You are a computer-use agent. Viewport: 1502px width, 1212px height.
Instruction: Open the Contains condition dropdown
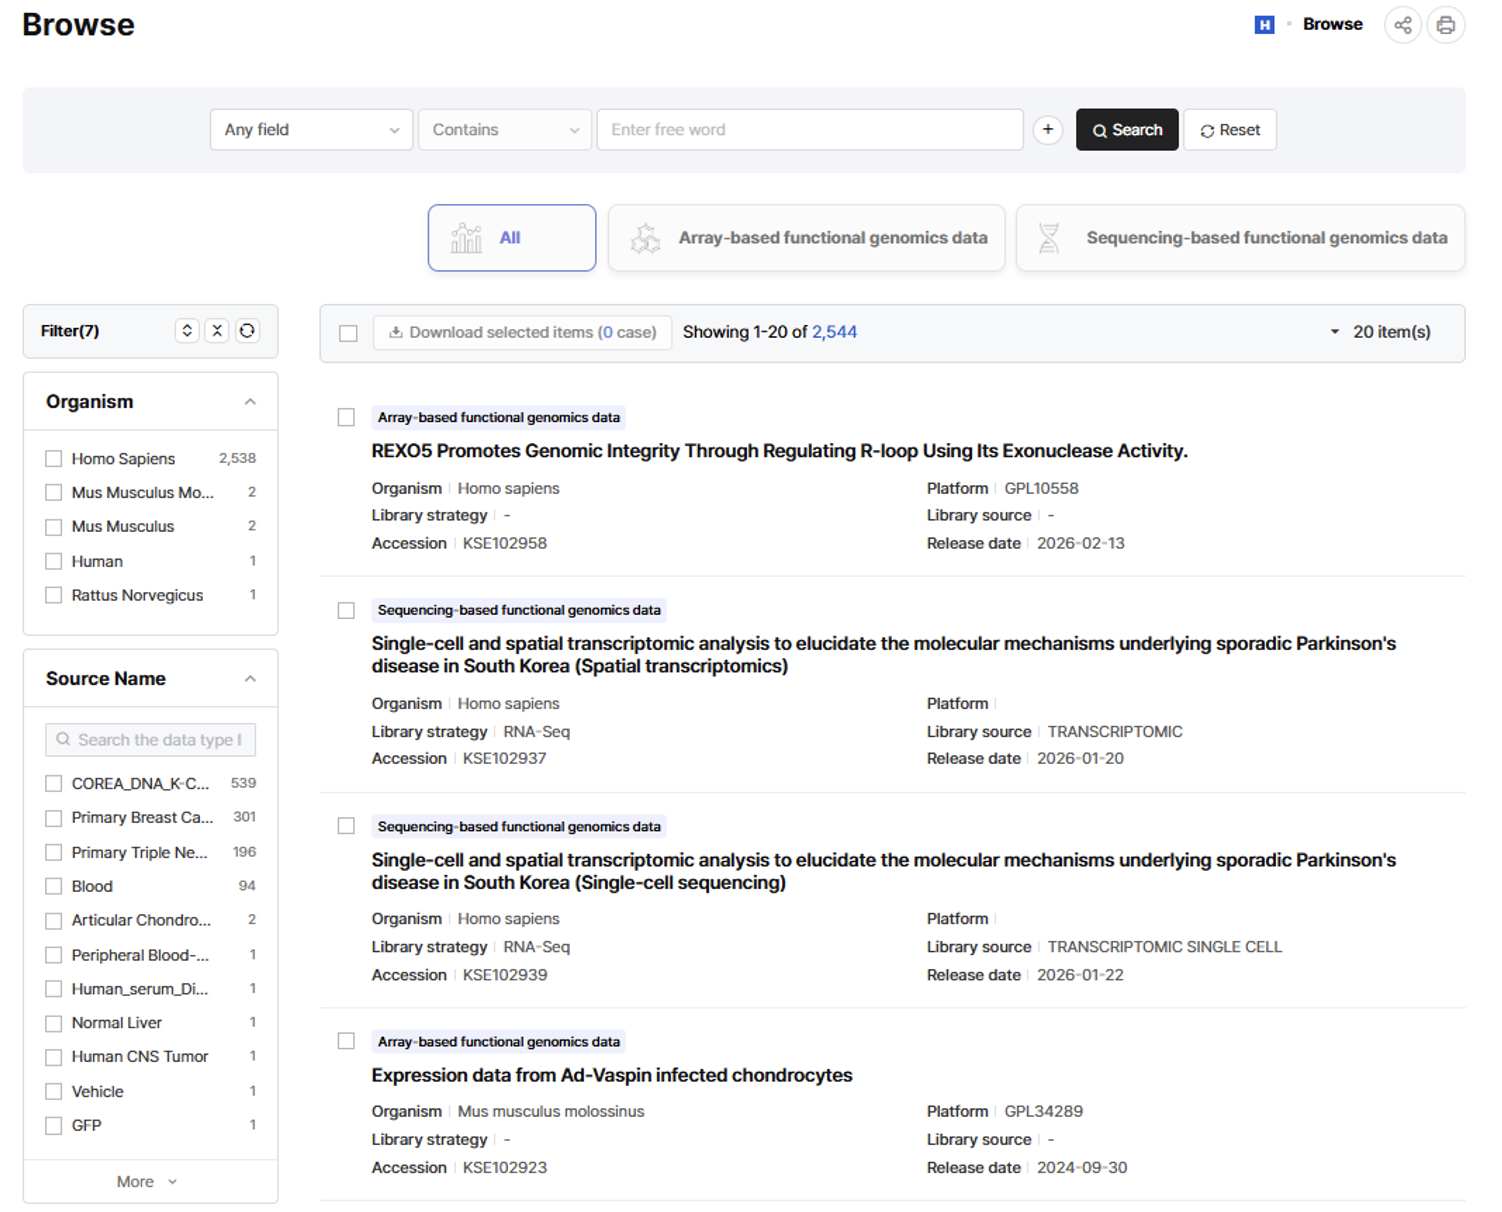coord(504,130)
